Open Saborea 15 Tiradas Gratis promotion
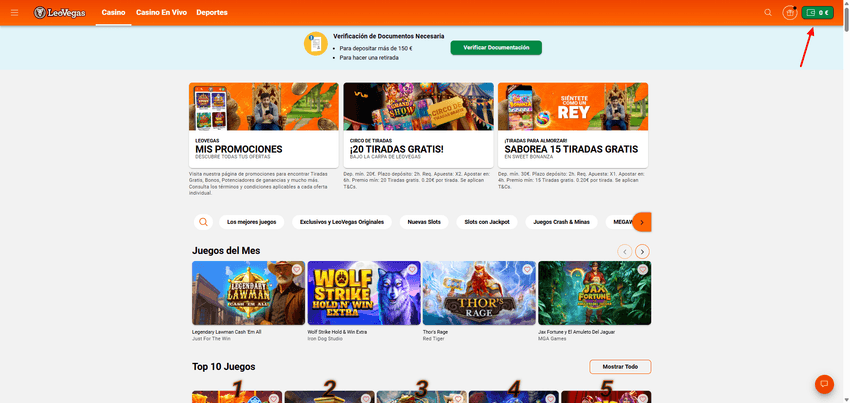The width and height of the screenshot is (850, 403). (x=573, y=125)
